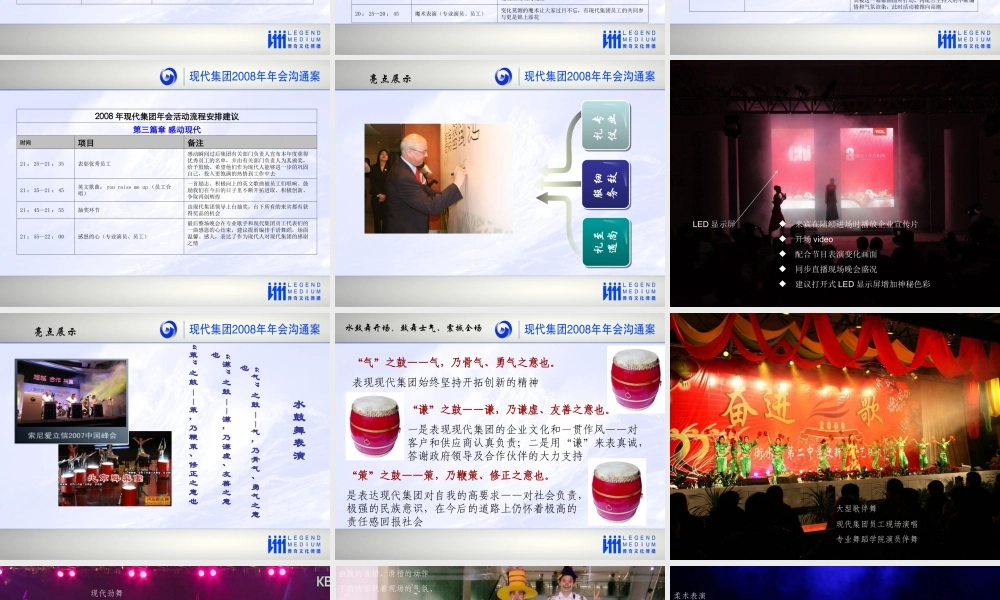Click the 专业舞蹈学院演员伴舞 caption
The width and height of the screenshot is (1000, 600).
877,539
